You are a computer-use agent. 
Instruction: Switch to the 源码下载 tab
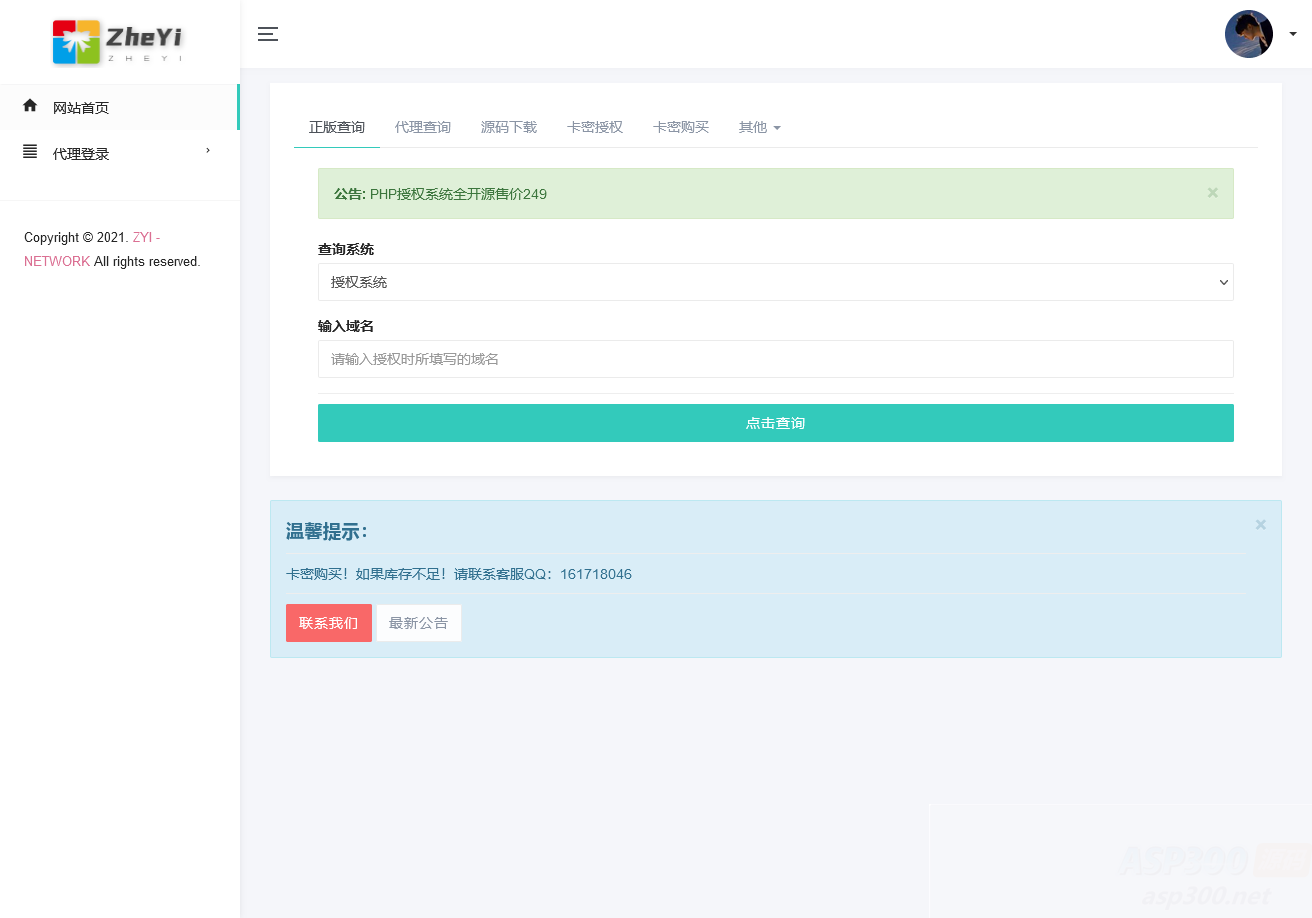click(508, 127)
